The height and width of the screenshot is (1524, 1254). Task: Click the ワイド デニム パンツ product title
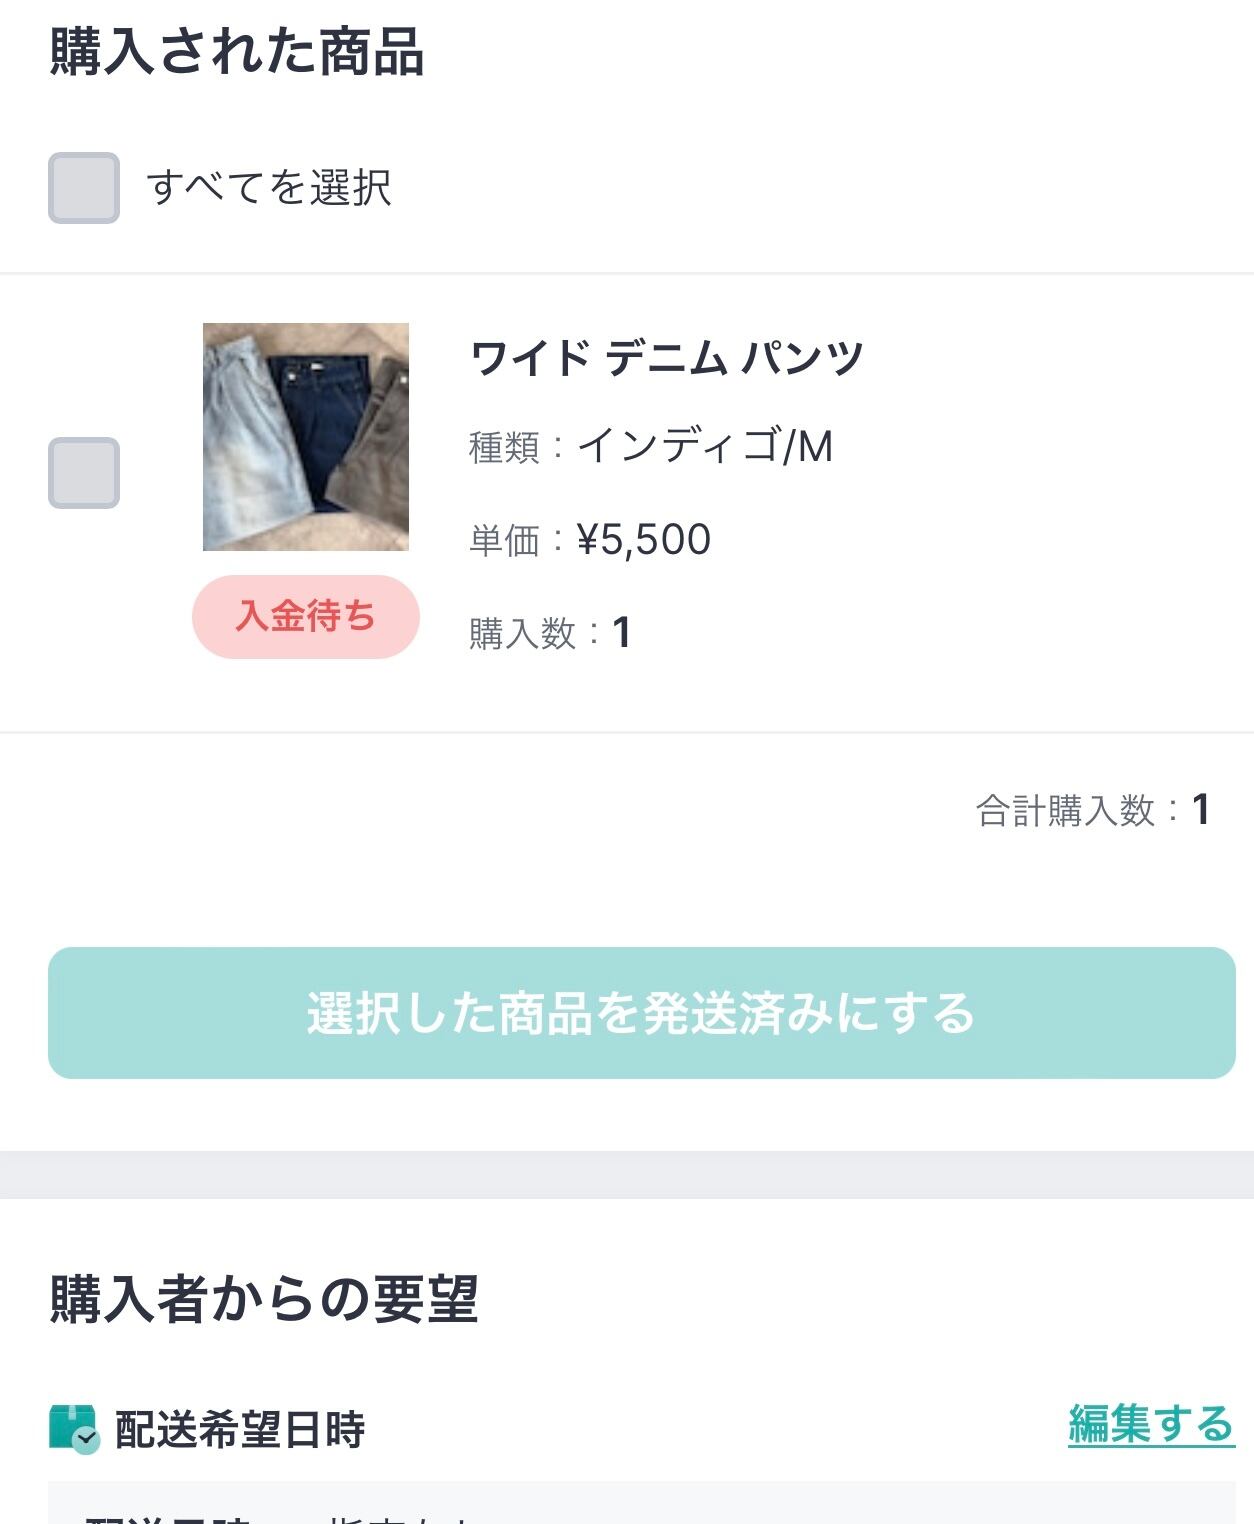tap(667, 358)
